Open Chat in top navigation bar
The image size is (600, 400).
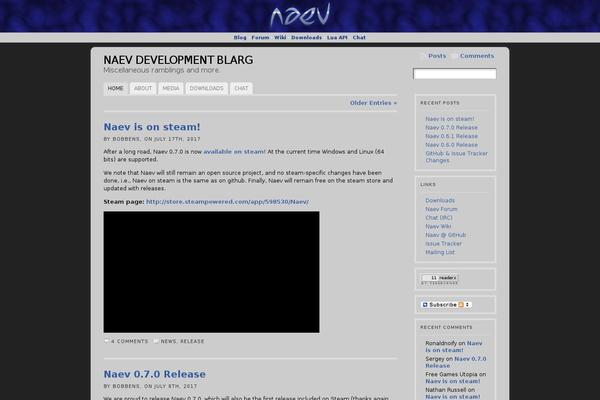pyautogui.click(x=359, y=38)
